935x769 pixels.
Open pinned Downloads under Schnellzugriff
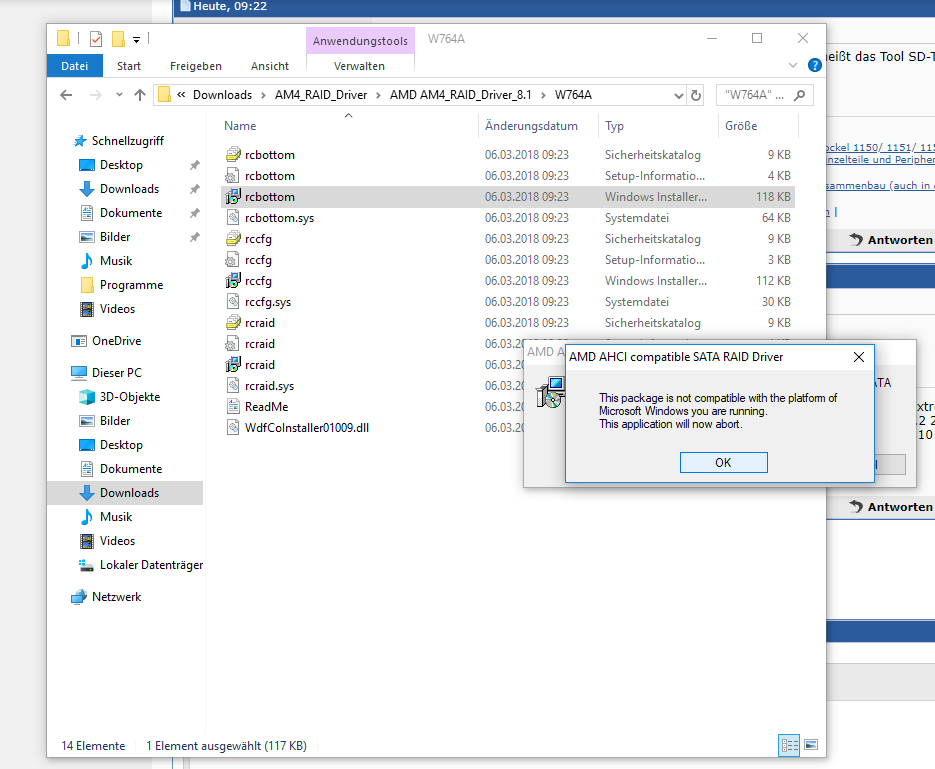(129, 188)
